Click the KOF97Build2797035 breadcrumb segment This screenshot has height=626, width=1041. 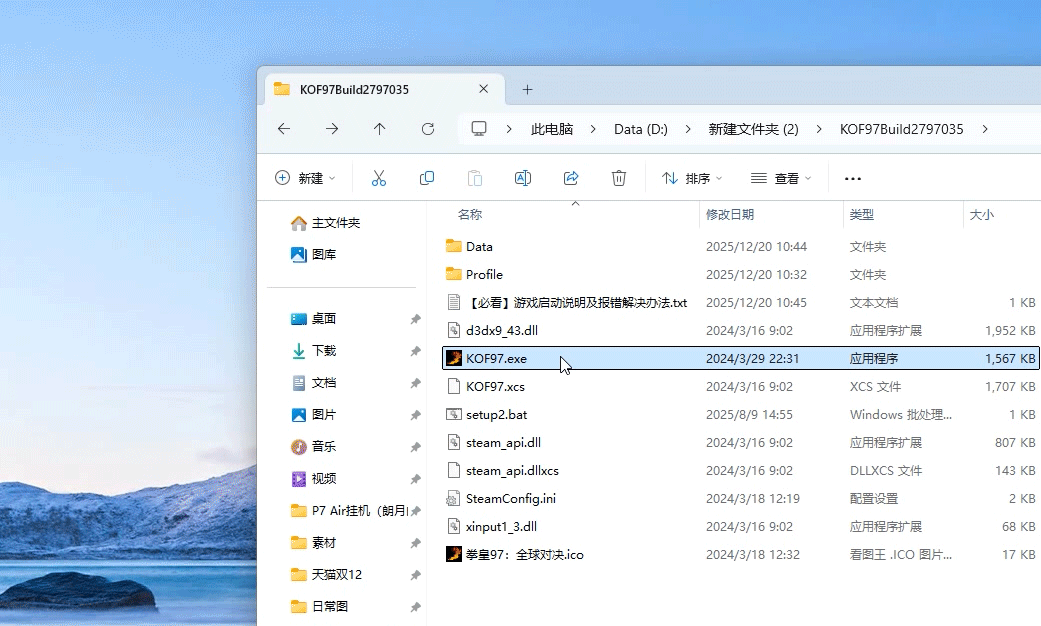pyautogui.click(x=901, y=129)
